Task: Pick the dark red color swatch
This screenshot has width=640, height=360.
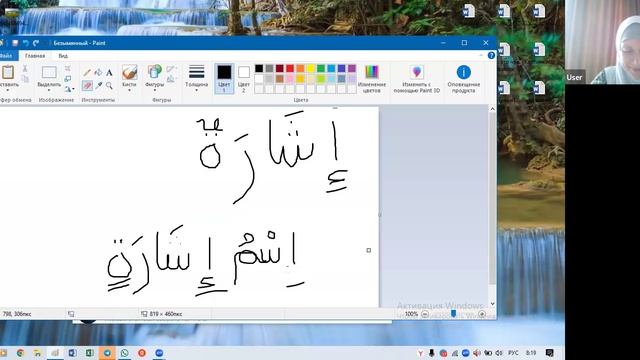Action: coord(280,68)
